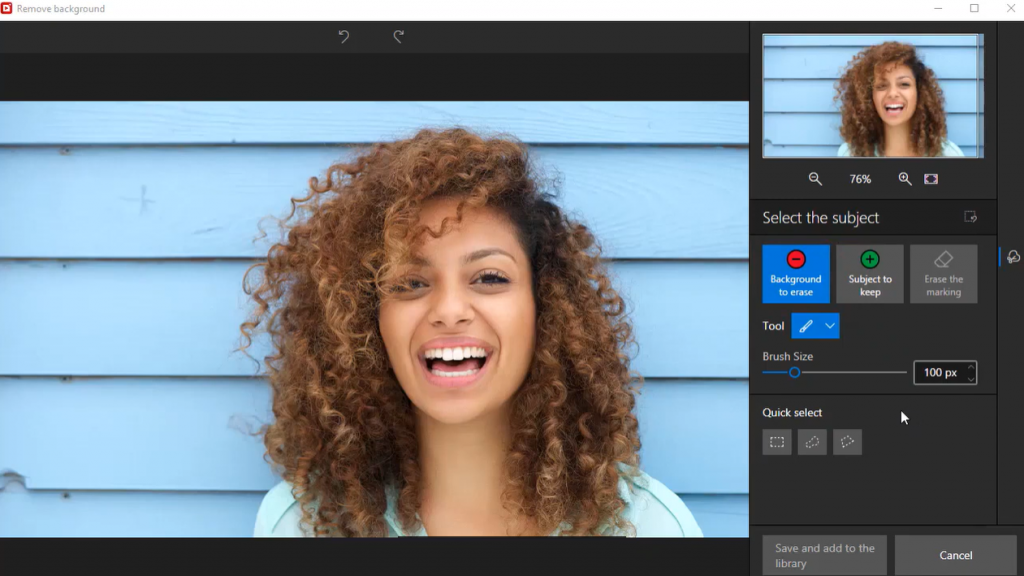Cancel the background removal
The image size is (1024, 576).
[x=955, y=555]
